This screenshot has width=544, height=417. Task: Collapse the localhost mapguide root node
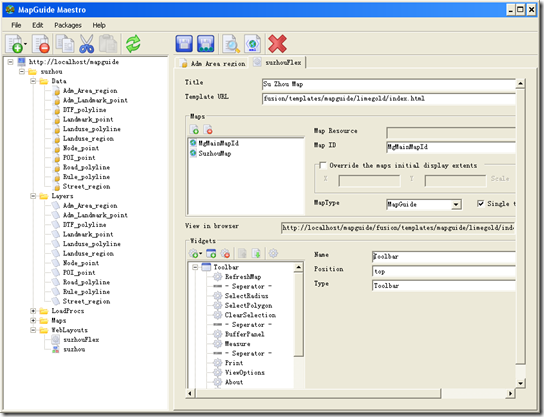point(10,62)
